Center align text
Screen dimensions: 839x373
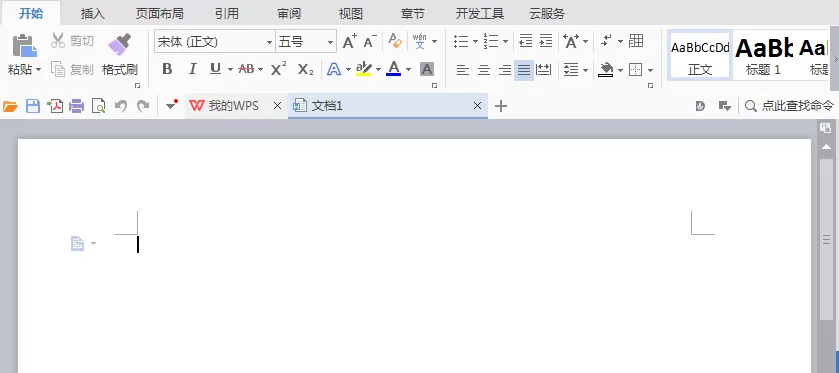point(484,70)
